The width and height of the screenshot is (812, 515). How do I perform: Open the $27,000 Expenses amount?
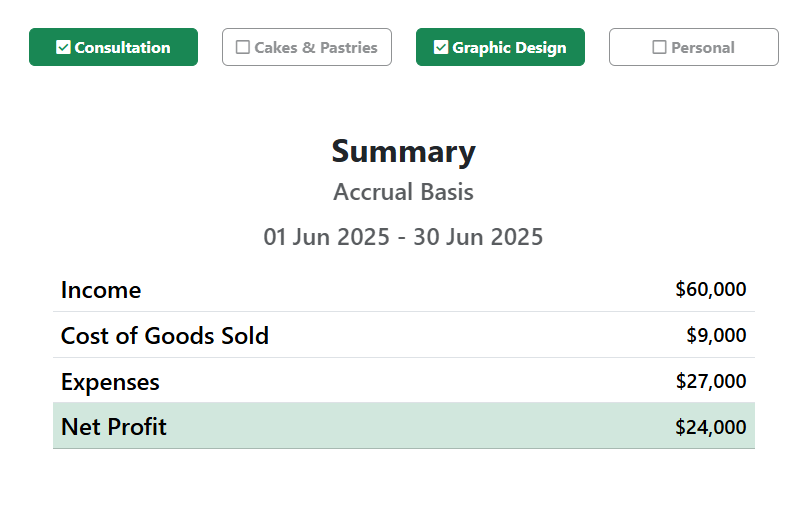click(x=710, y=382)
